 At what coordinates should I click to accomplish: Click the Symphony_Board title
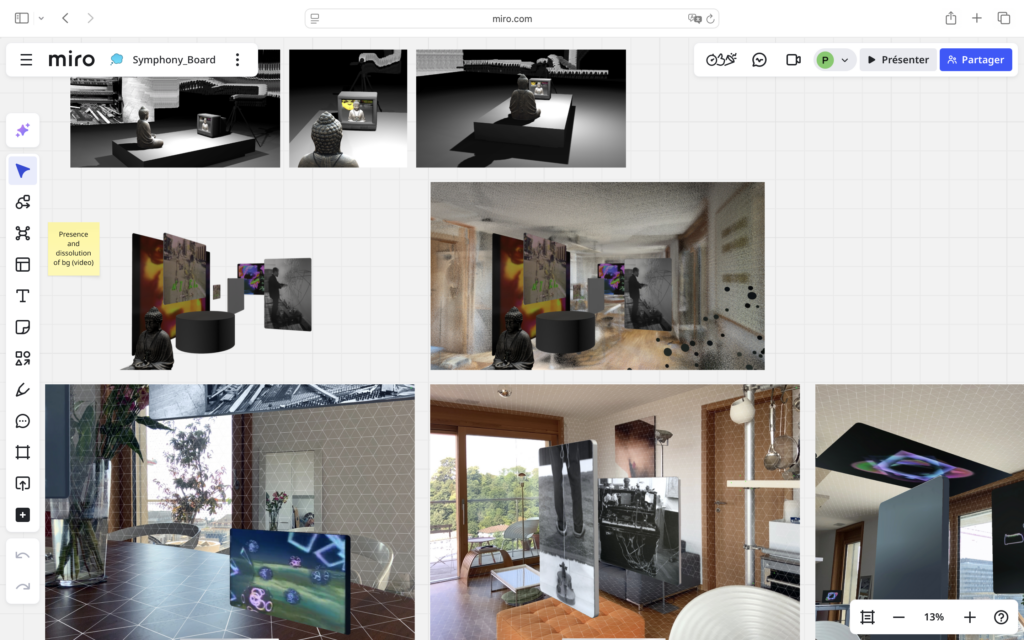coord(173,60)
